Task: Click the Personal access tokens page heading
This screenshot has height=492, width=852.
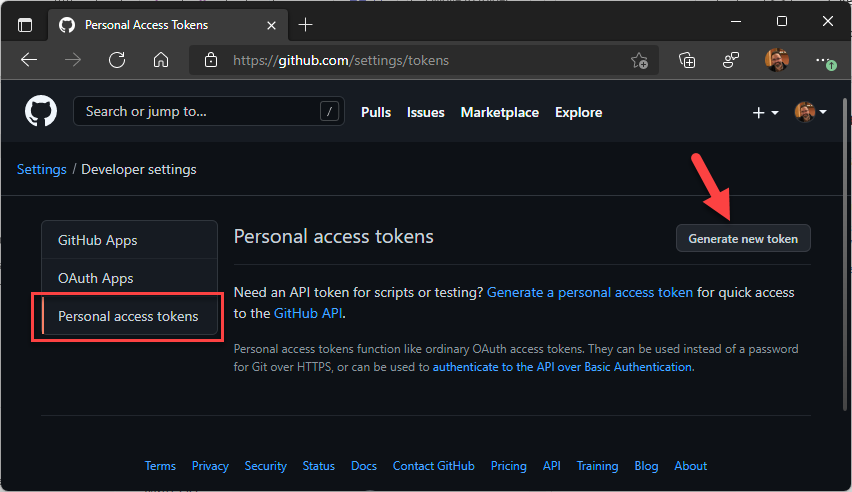Action: coord(334,236)
